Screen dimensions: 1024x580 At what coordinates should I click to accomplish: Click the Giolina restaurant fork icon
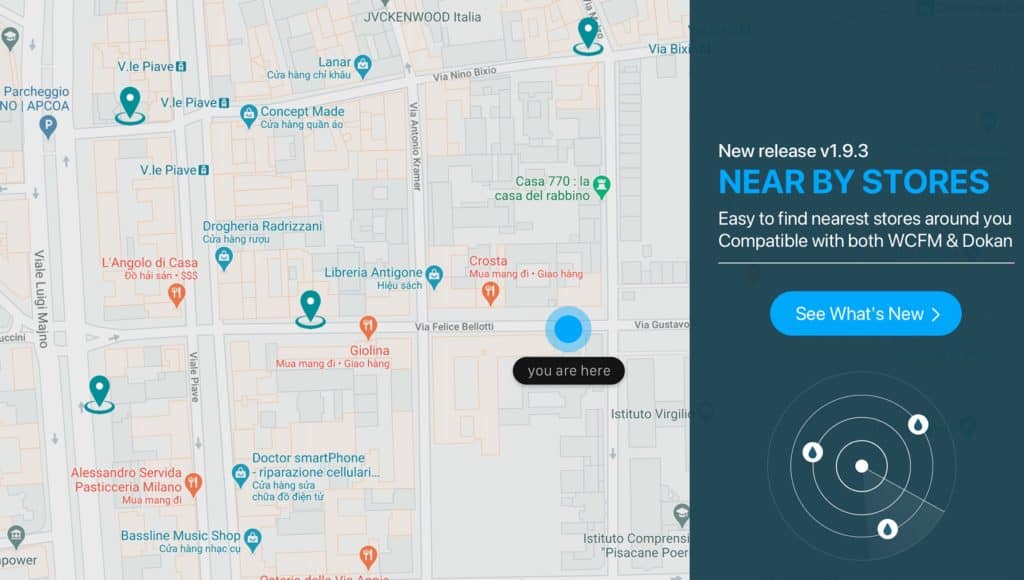point(368,325)
